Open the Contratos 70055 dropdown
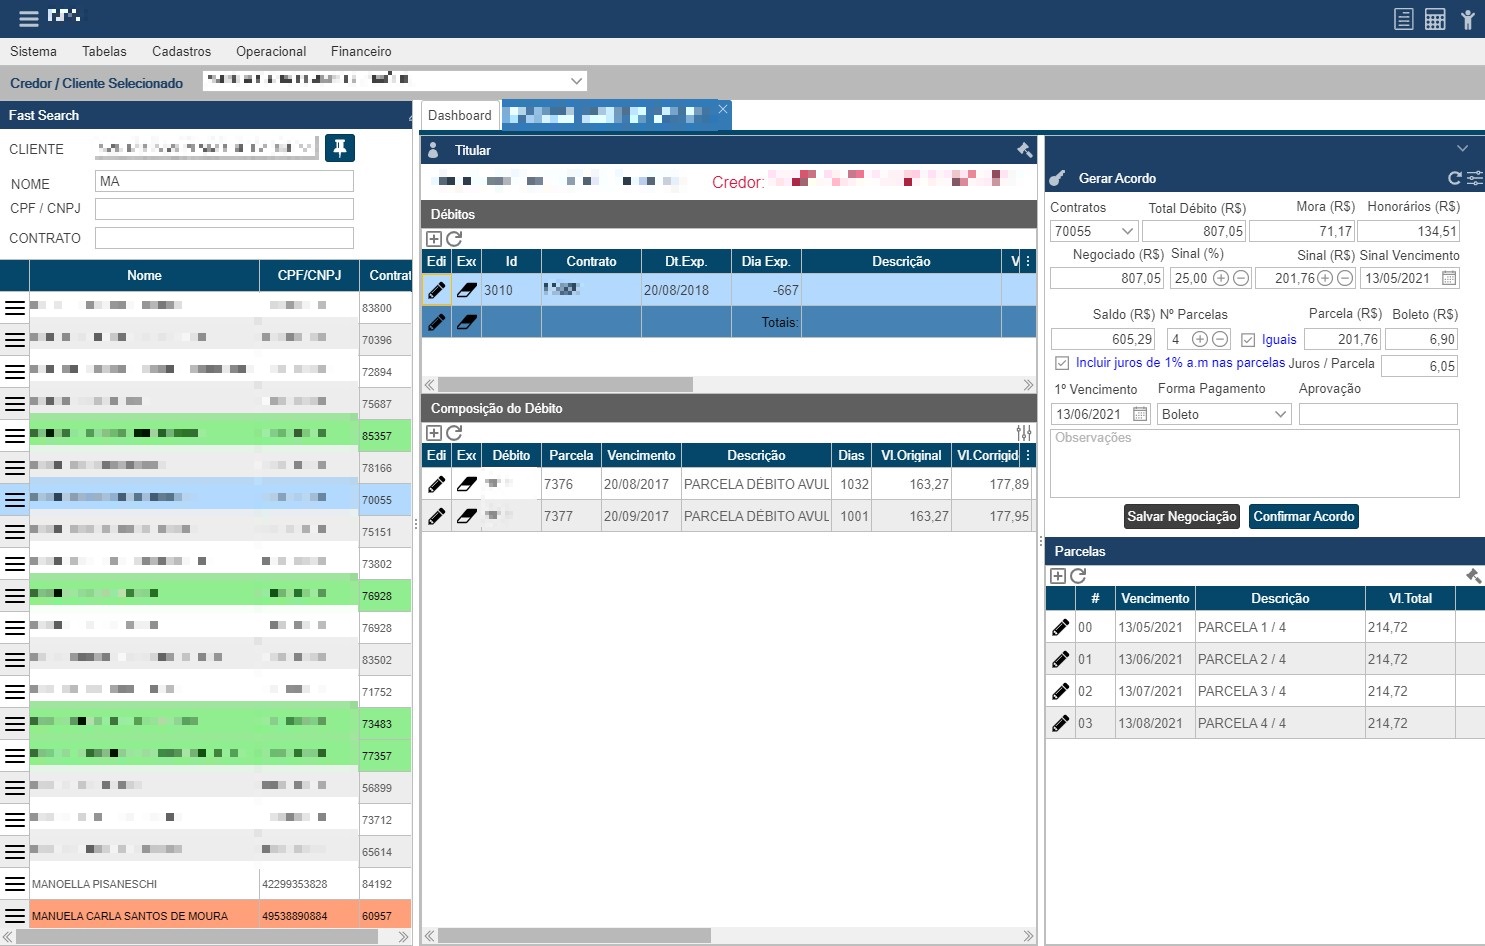Viewport: 1485px width, 946px height. point(1127,231)
